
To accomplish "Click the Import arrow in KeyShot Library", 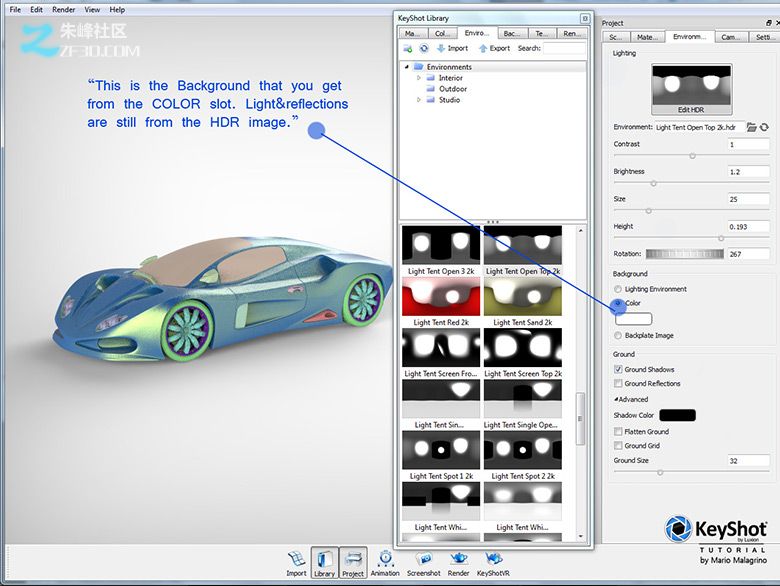I will click(x=452, y=48).
